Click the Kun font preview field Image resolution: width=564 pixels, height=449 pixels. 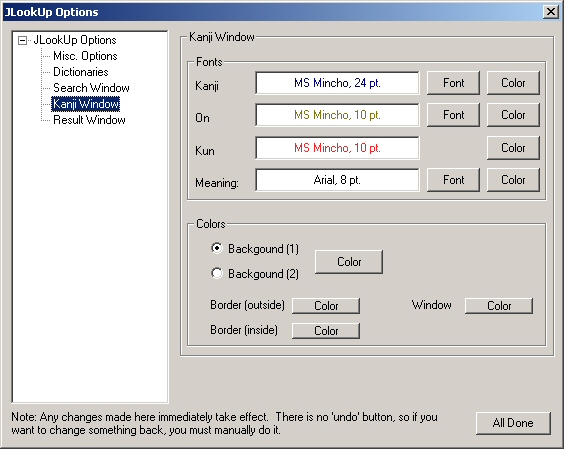point(337,148)
